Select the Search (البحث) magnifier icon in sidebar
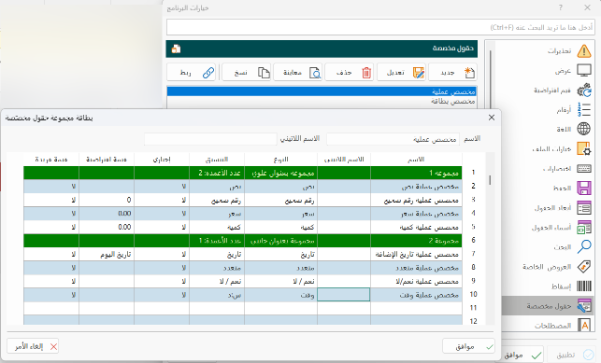The width and height of the screenshot is (601, 363). [x=584, y=246]
